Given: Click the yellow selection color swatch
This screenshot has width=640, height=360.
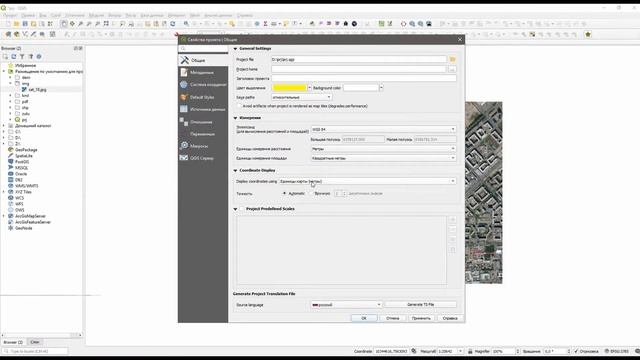Looking at the screenshot, I should click(x=289, y=88).
